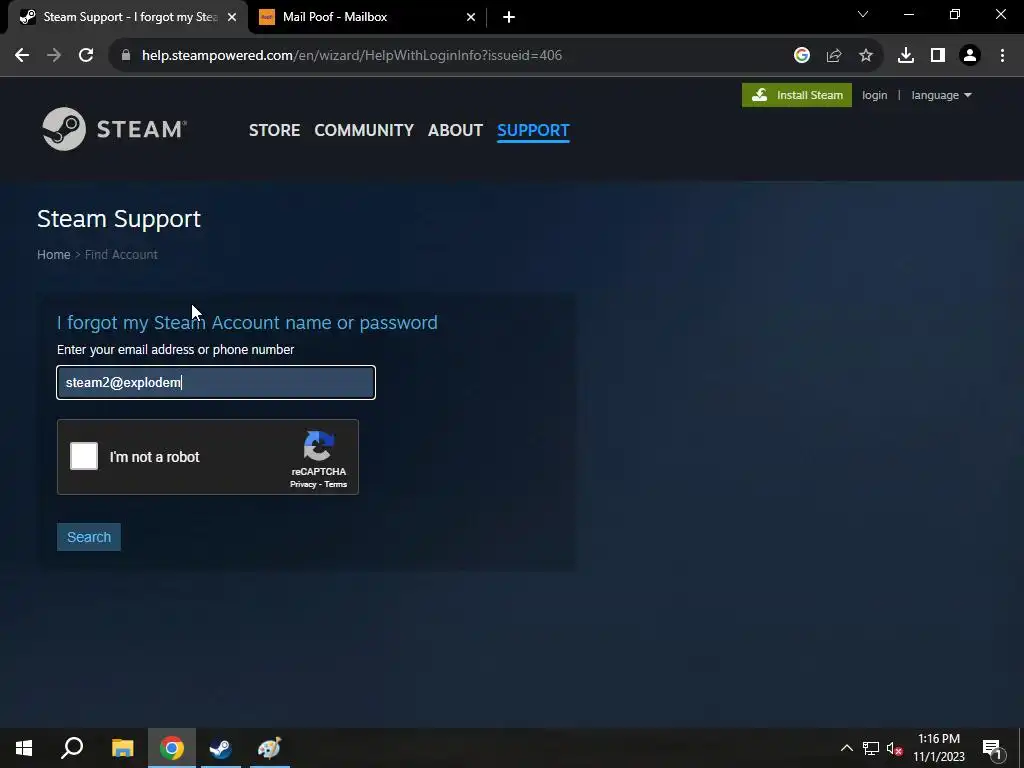The image size is (1024, 768).
Task: Reload the current page
Action: point(86,56)
